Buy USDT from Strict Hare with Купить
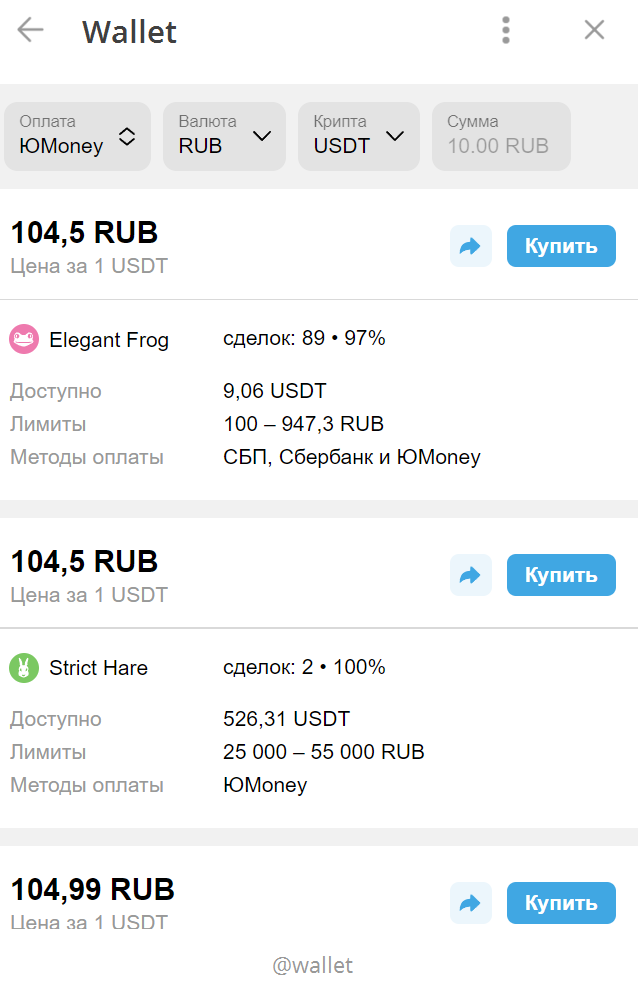The height and width of the screenshot is (981, 638). pyautogui.click(x=561, y=574)
